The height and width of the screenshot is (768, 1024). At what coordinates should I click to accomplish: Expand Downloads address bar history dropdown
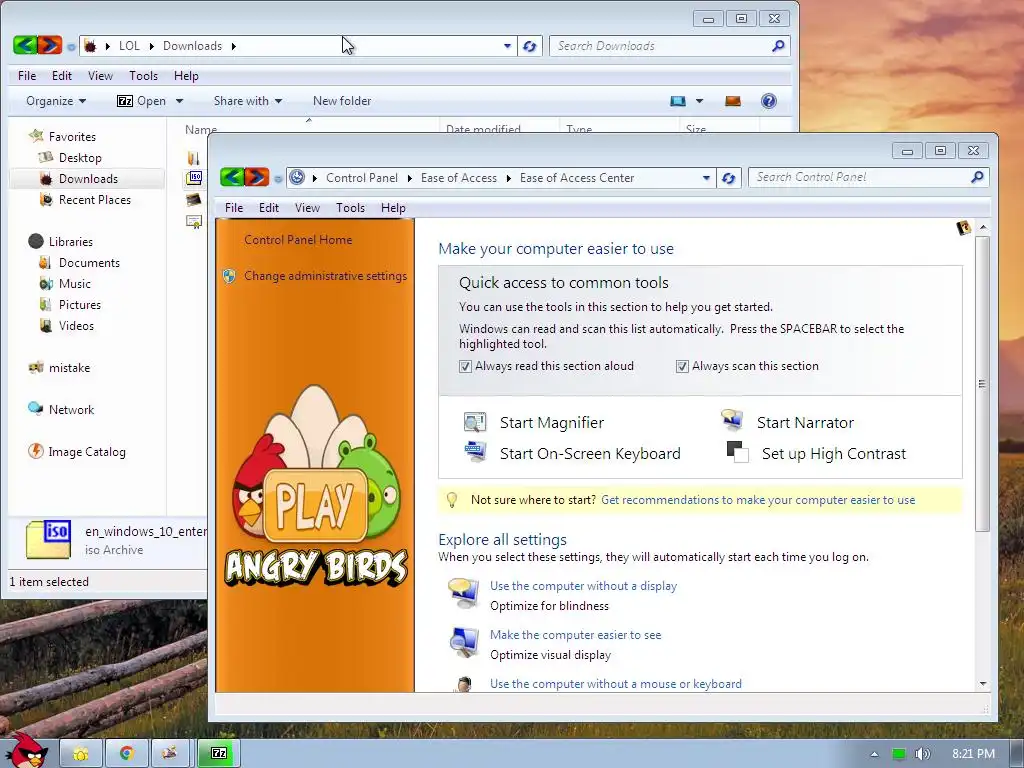click(507, 46)
